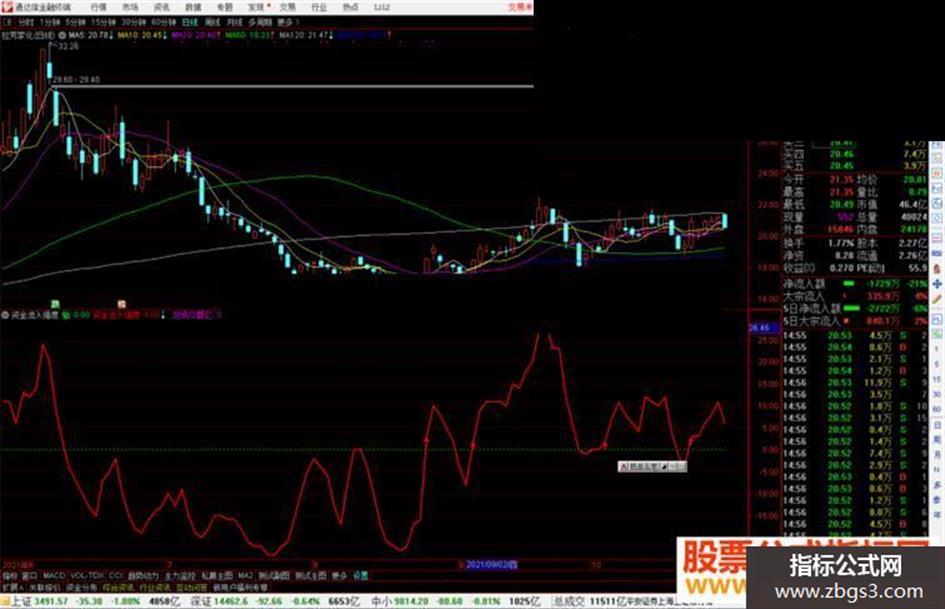Click the pencil drawing tool icon in sidebar
Screen dimensions: 945x609
[x=937, y=298]
